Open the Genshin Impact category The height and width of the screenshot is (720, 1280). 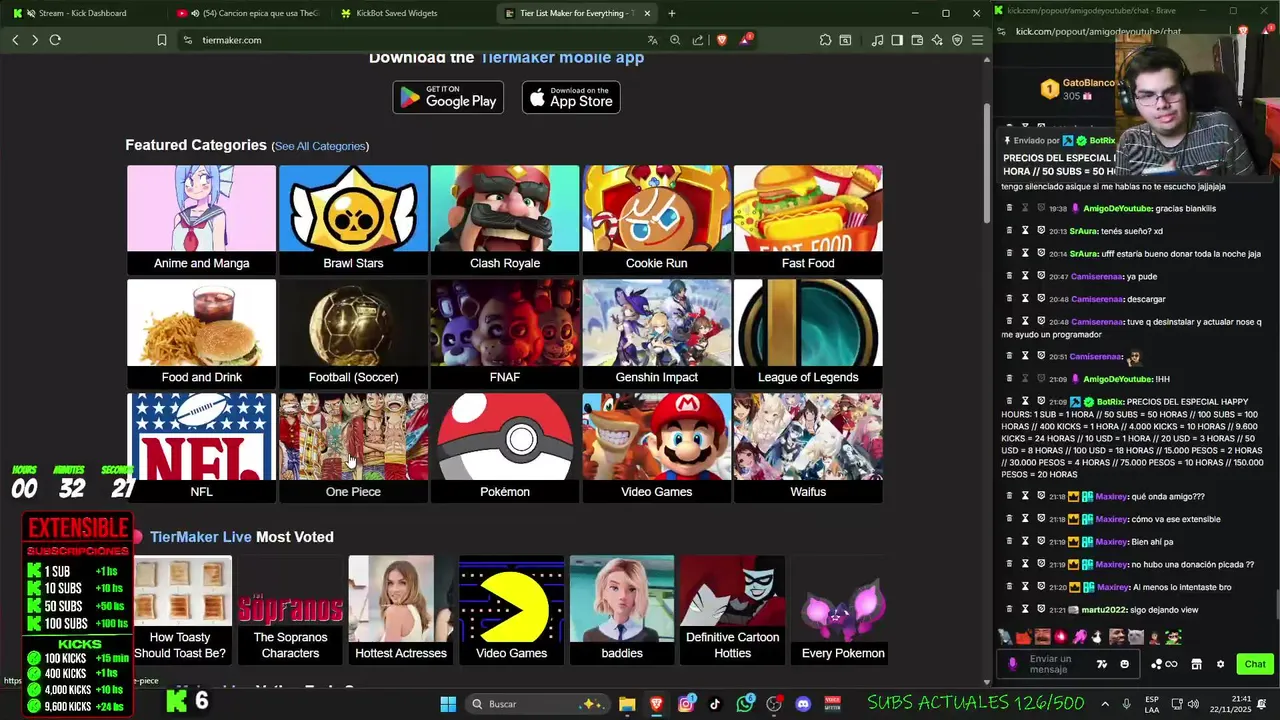point(656,334)
